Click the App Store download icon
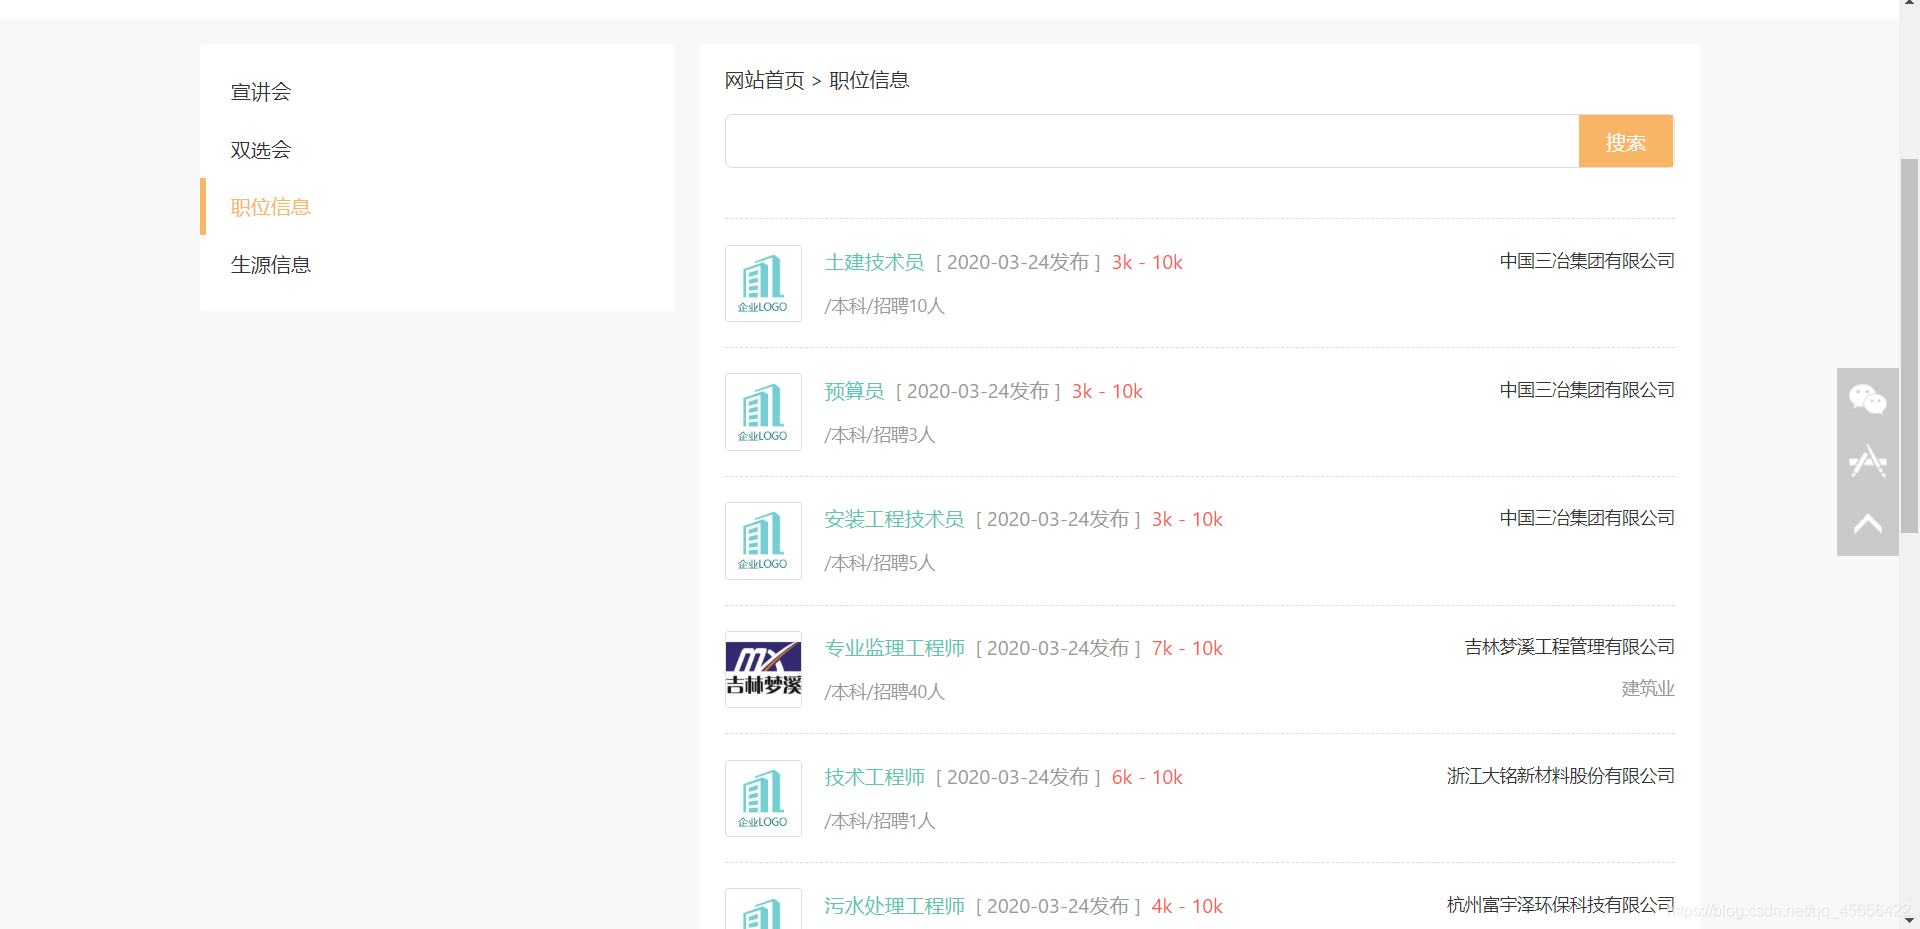Image resolution: width=1920 pixels, height=929 pixels. pyautogui.click(x=1867, y=461)
